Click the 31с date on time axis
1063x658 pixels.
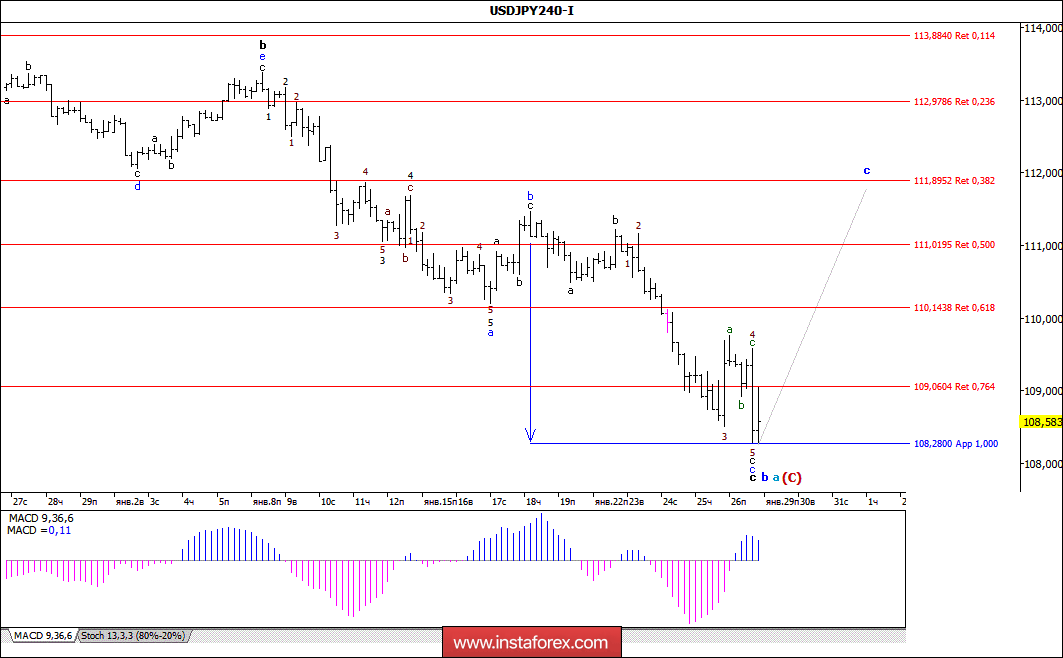[841, 501]
